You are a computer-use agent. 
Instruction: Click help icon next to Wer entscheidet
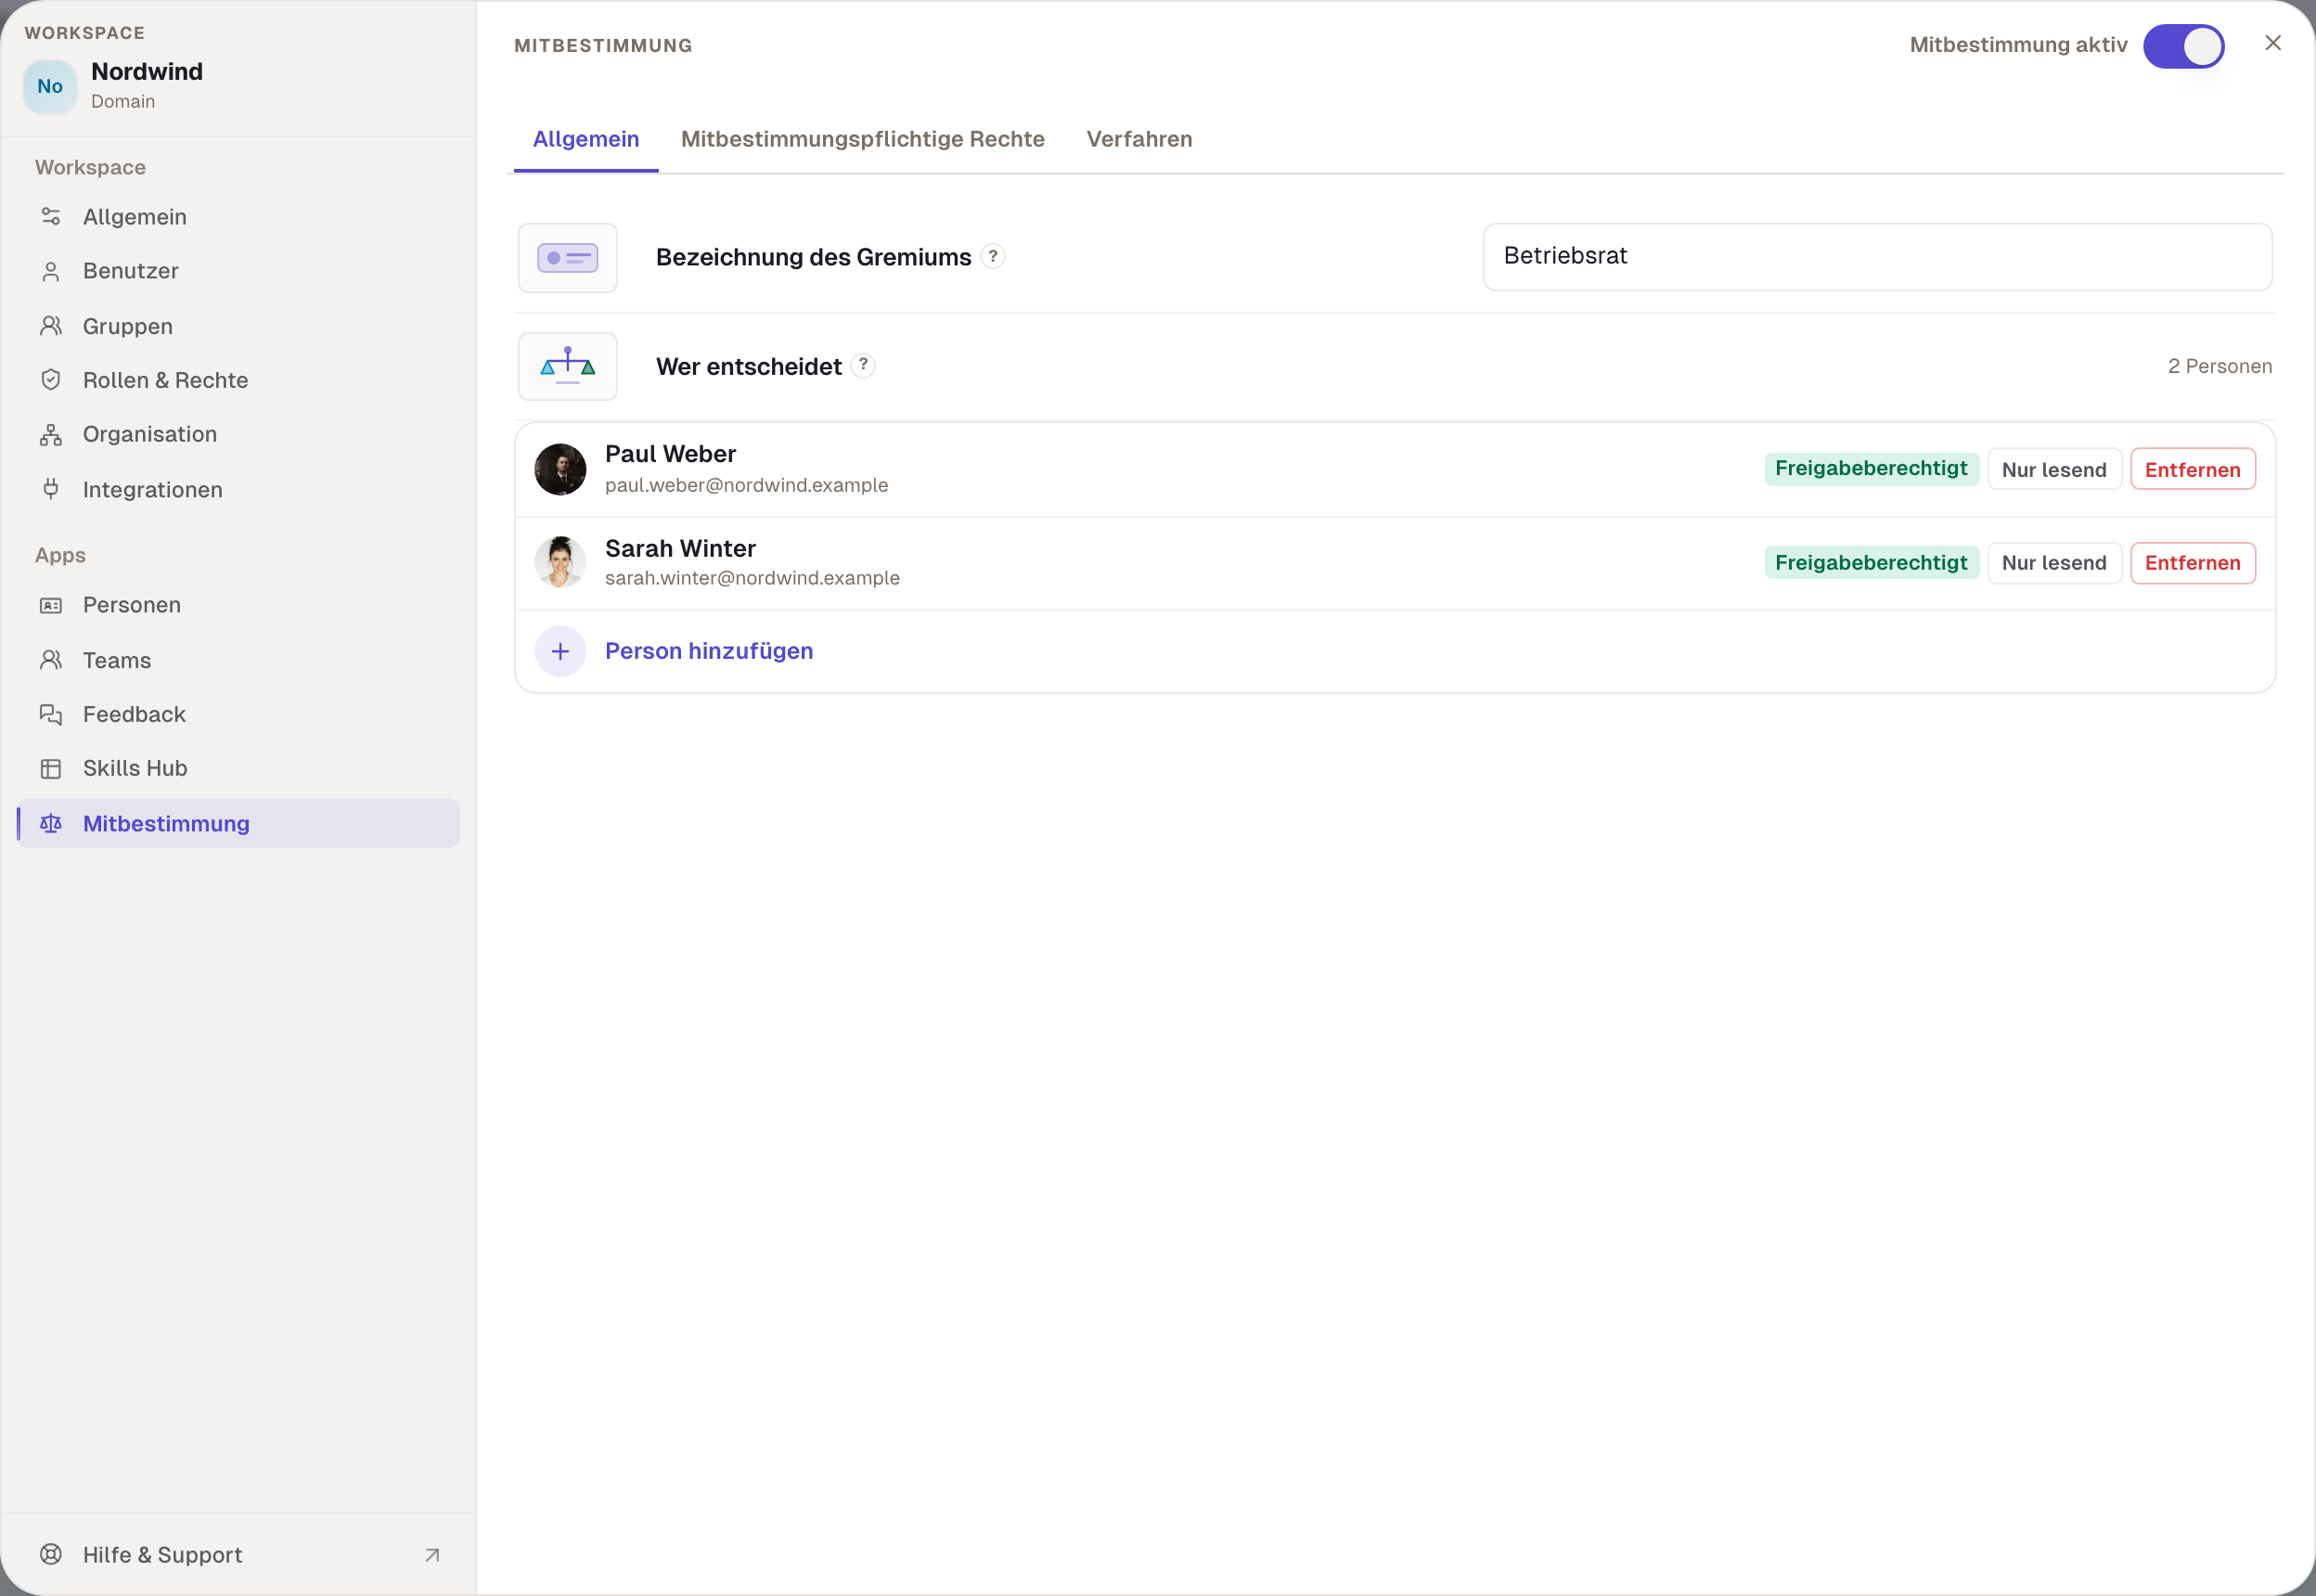coord(863,365)
